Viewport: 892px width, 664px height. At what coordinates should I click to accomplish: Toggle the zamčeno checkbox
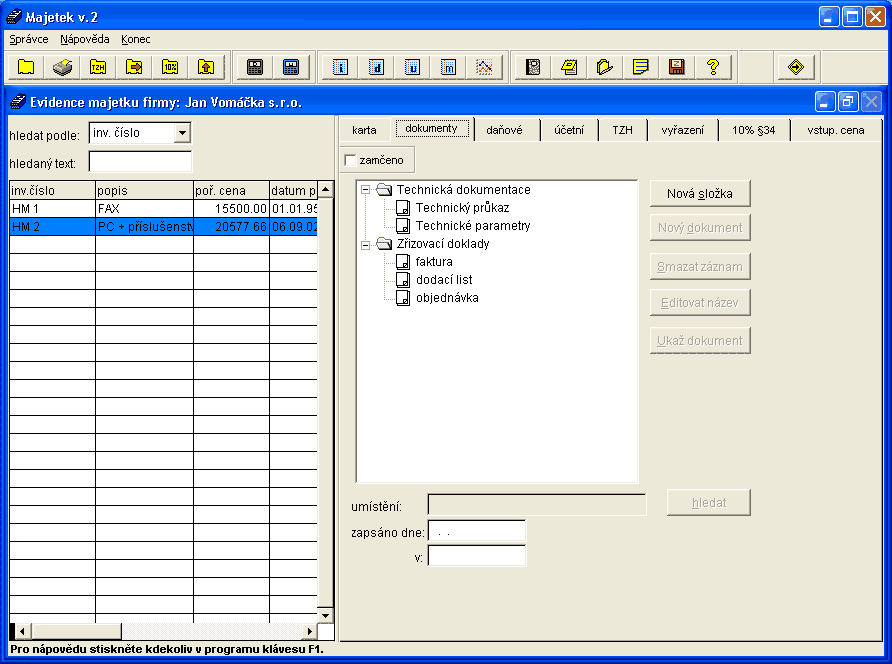[350, 160]
